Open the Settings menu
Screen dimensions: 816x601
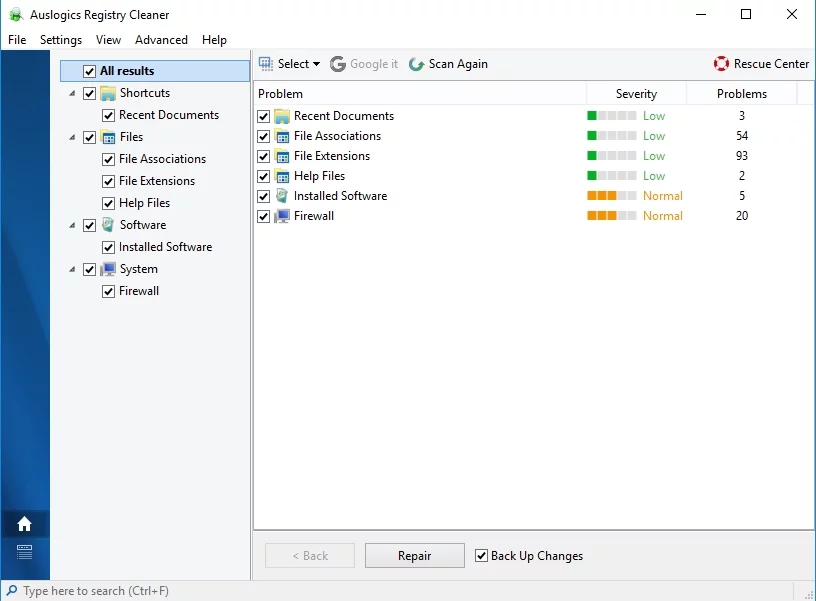(x=61, y=40)
